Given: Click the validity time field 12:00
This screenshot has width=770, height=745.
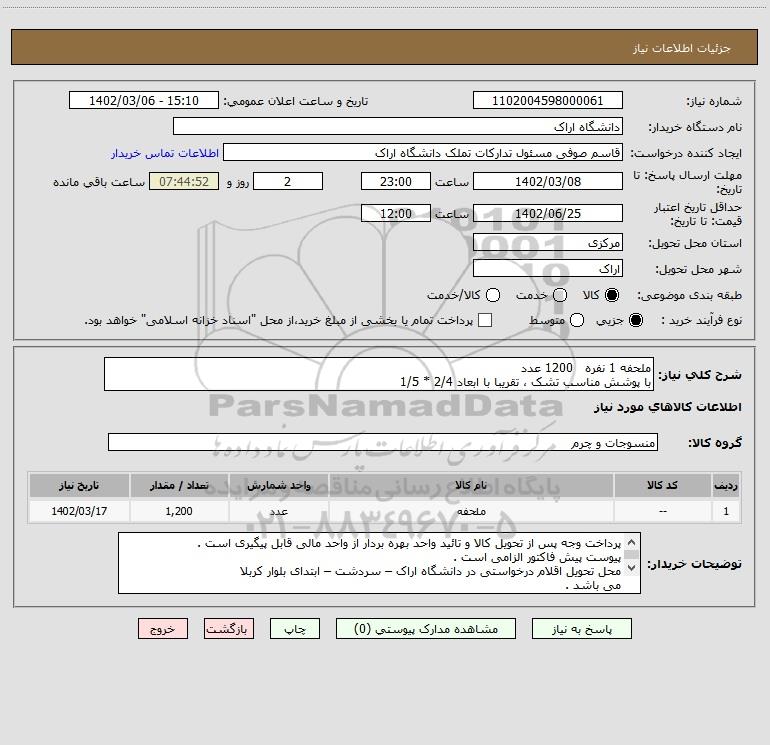Looking at the screenshot, I should click(395, 213).
